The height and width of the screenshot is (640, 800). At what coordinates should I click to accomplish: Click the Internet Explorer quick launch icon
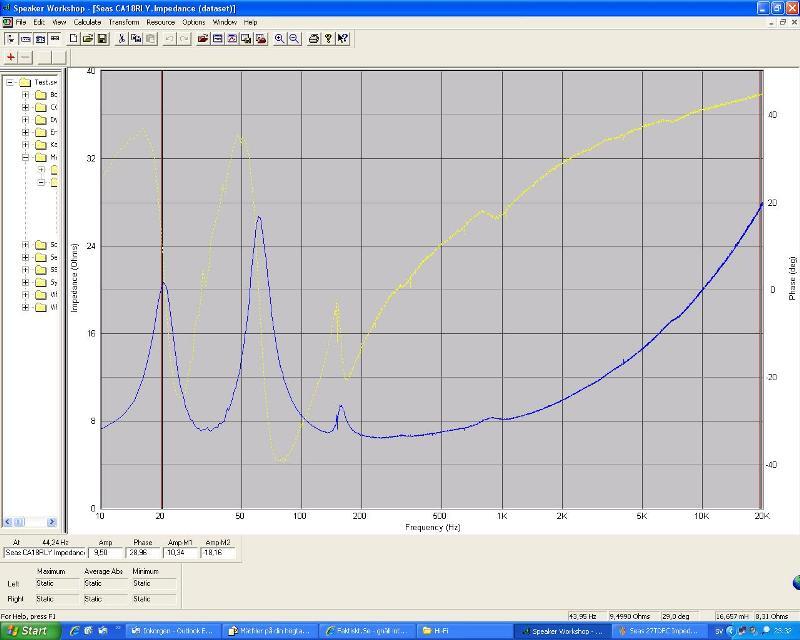point(75,631)
